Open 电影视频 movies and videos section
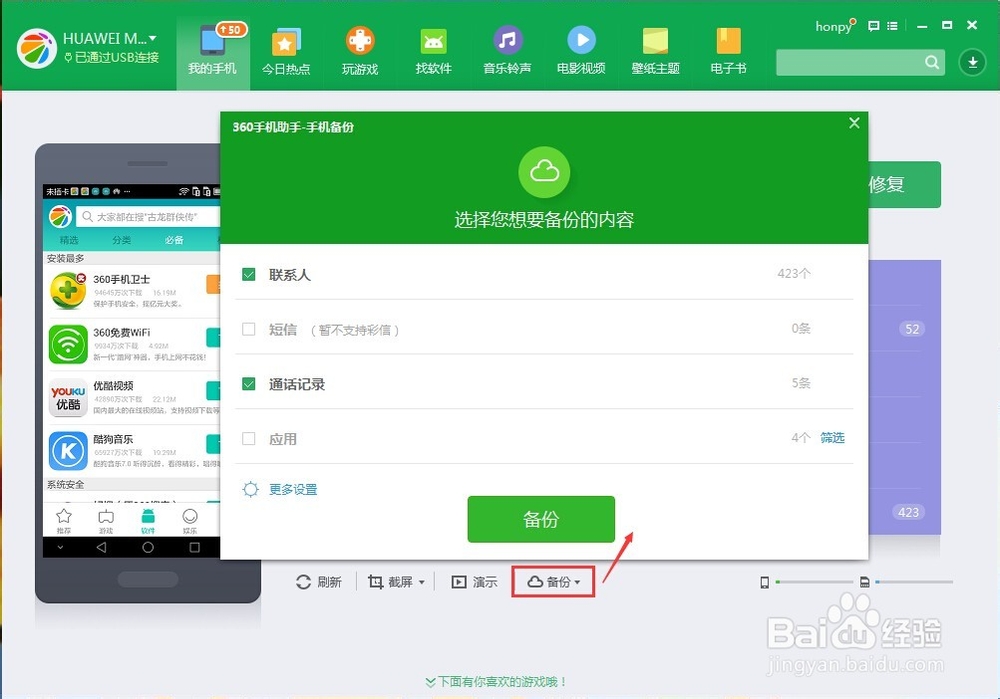The image size is (1000, 699). pyautogui.click(x=581, y=45)
